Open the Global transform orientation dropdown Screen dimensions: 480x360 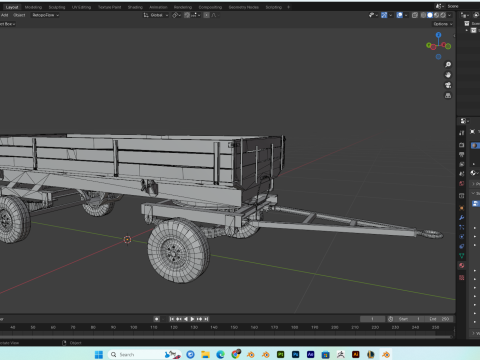point(156,15)
